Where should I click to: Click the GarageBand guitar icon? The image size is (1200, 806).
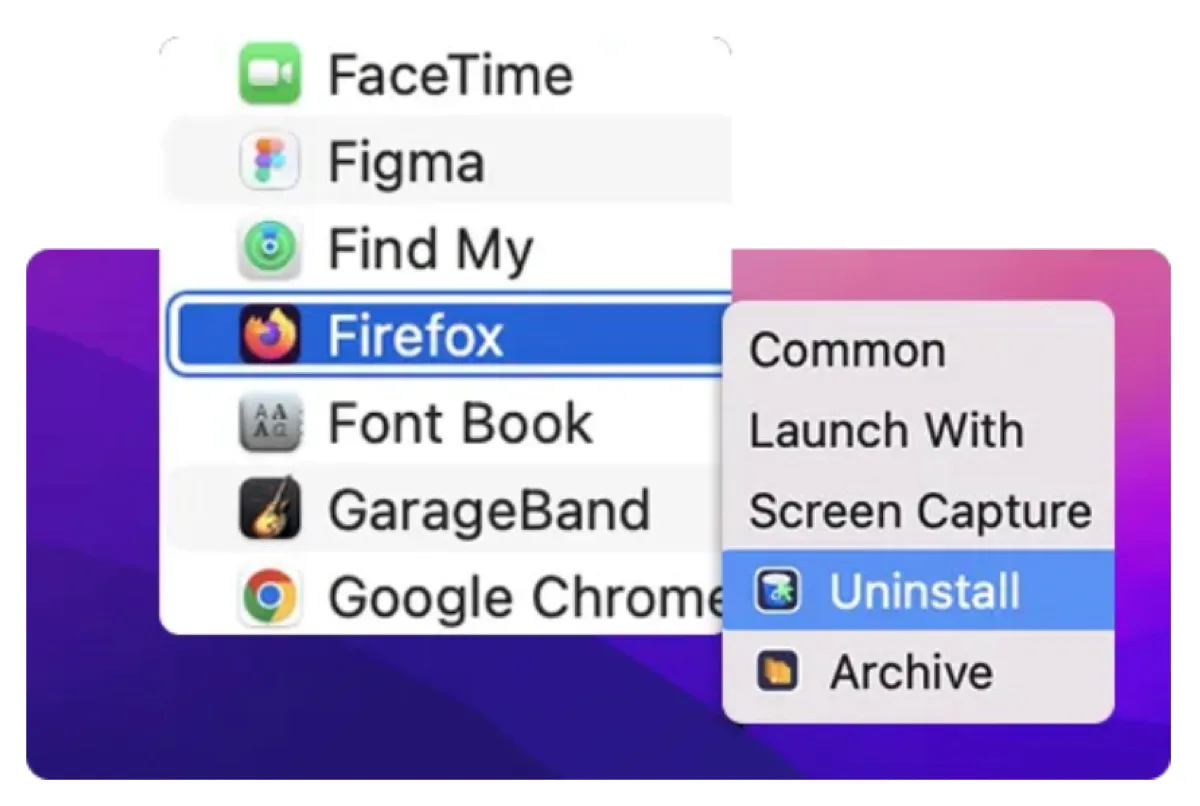coord(269,510)
